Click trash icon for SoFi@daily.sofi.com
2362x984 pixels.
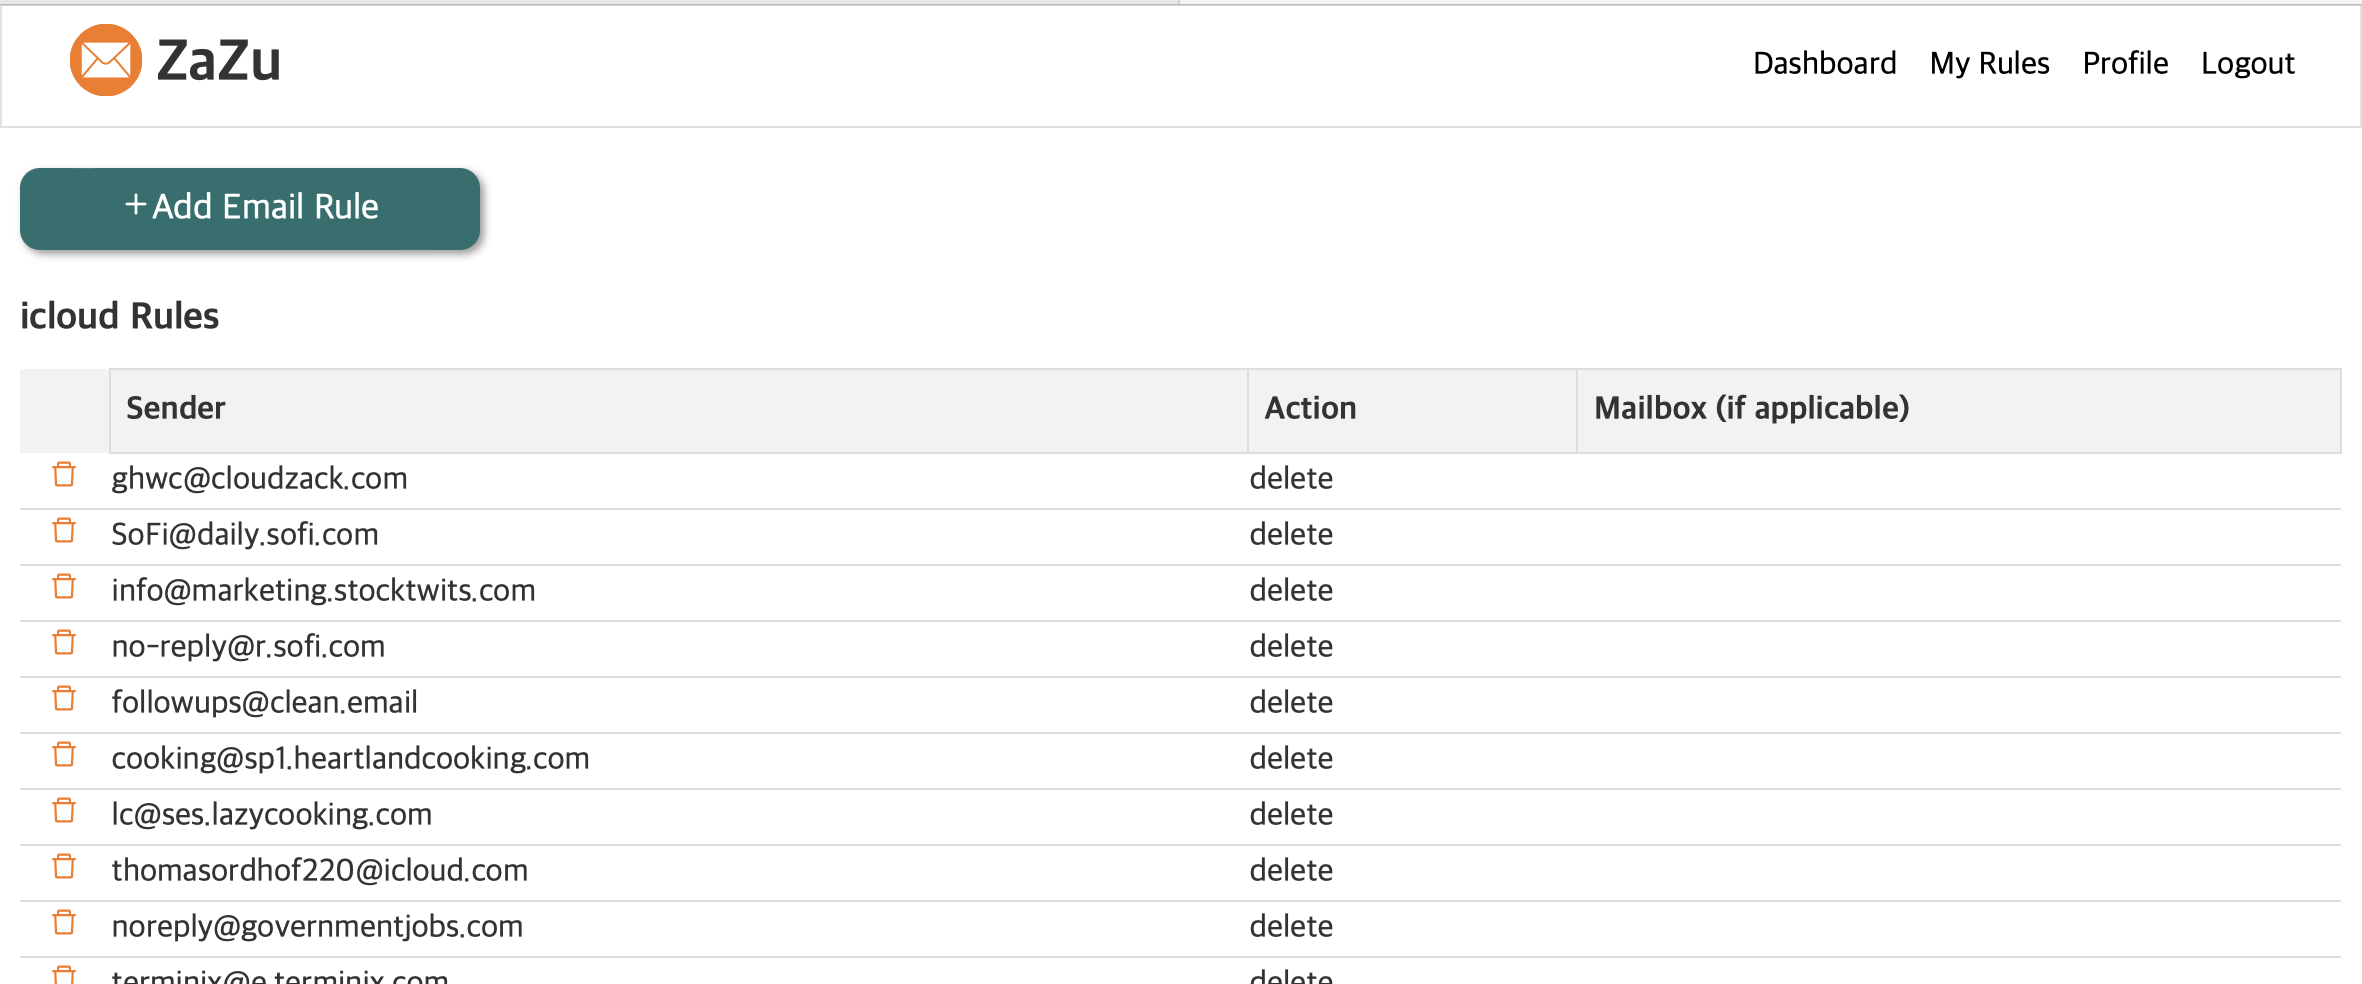pyautogui.click(x=64, y=530)
